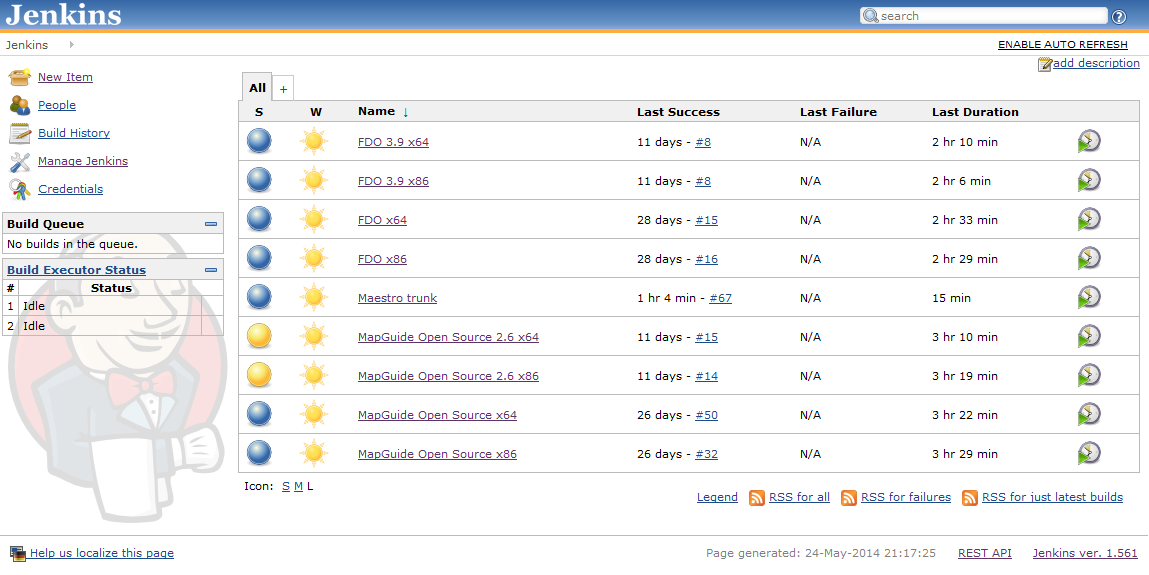
Task: Schedule a build for FDO x86
Action: (1089, 259)
